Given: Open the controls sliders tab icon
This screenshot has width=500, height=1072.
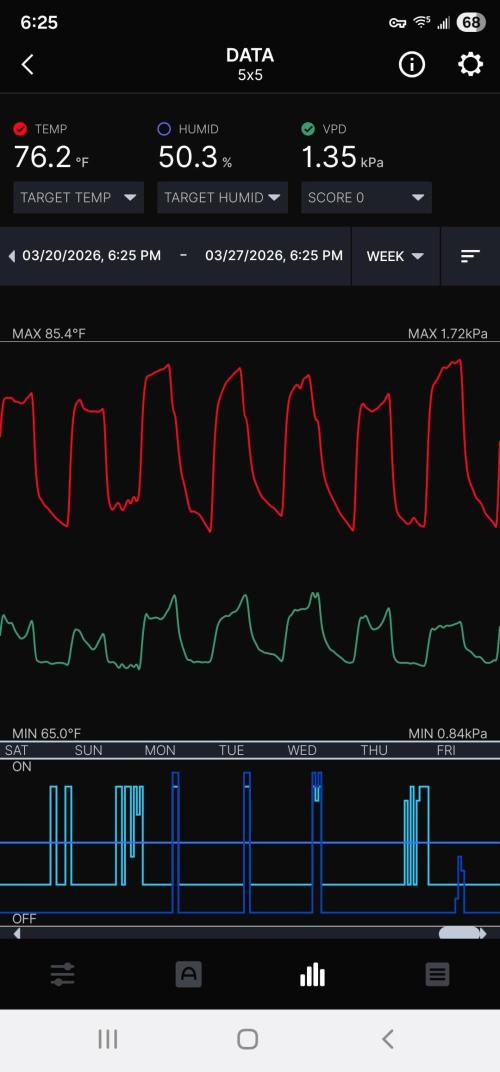Looking at the screenshot, I should (x=63, y=974).
